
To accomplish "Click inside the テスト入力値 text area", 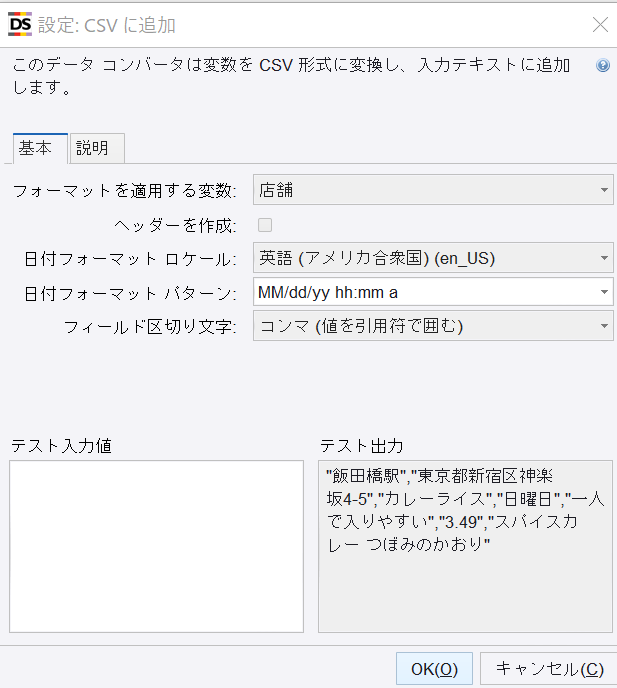I will tap(156, 546).
